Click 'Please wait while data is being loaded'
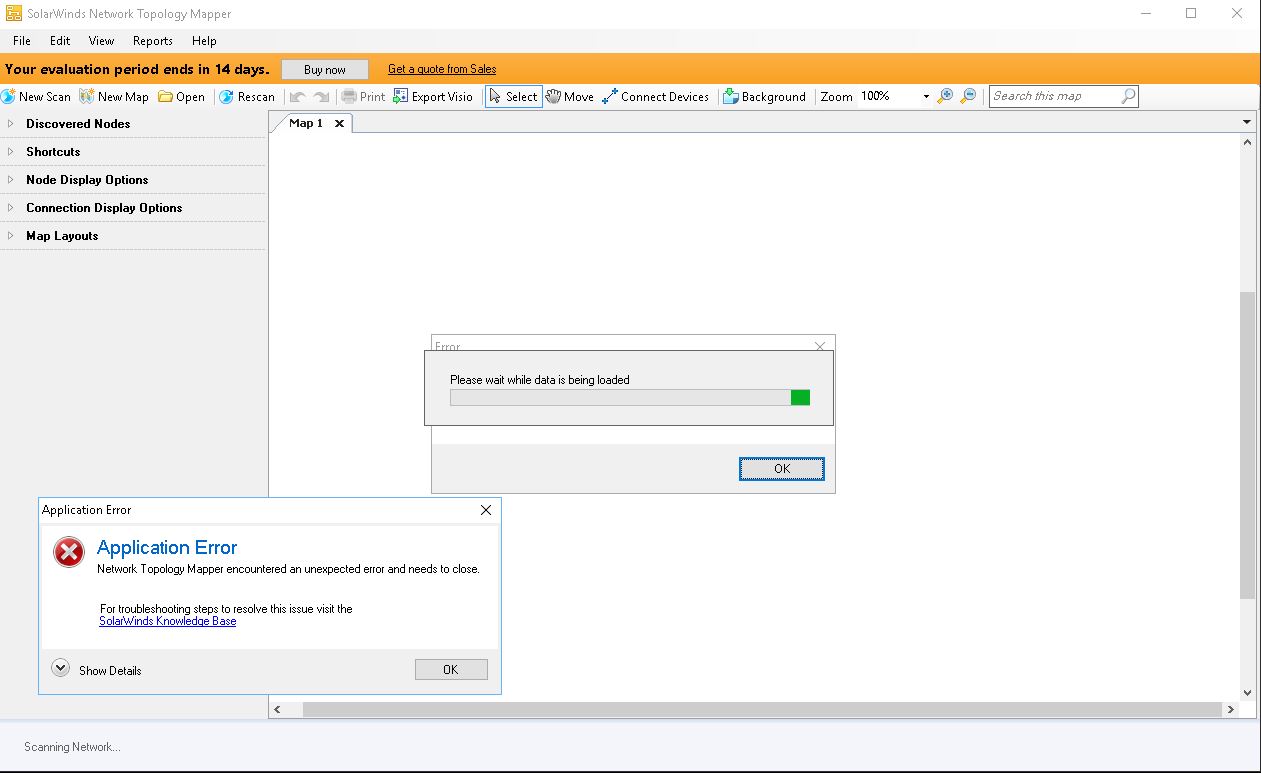 tap(540, 380)
